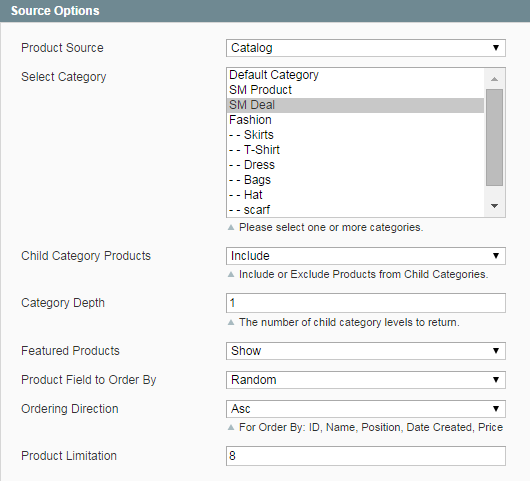Choose the Dress subcategory
Screen dimensions: 530x481
tap(356, 165)
